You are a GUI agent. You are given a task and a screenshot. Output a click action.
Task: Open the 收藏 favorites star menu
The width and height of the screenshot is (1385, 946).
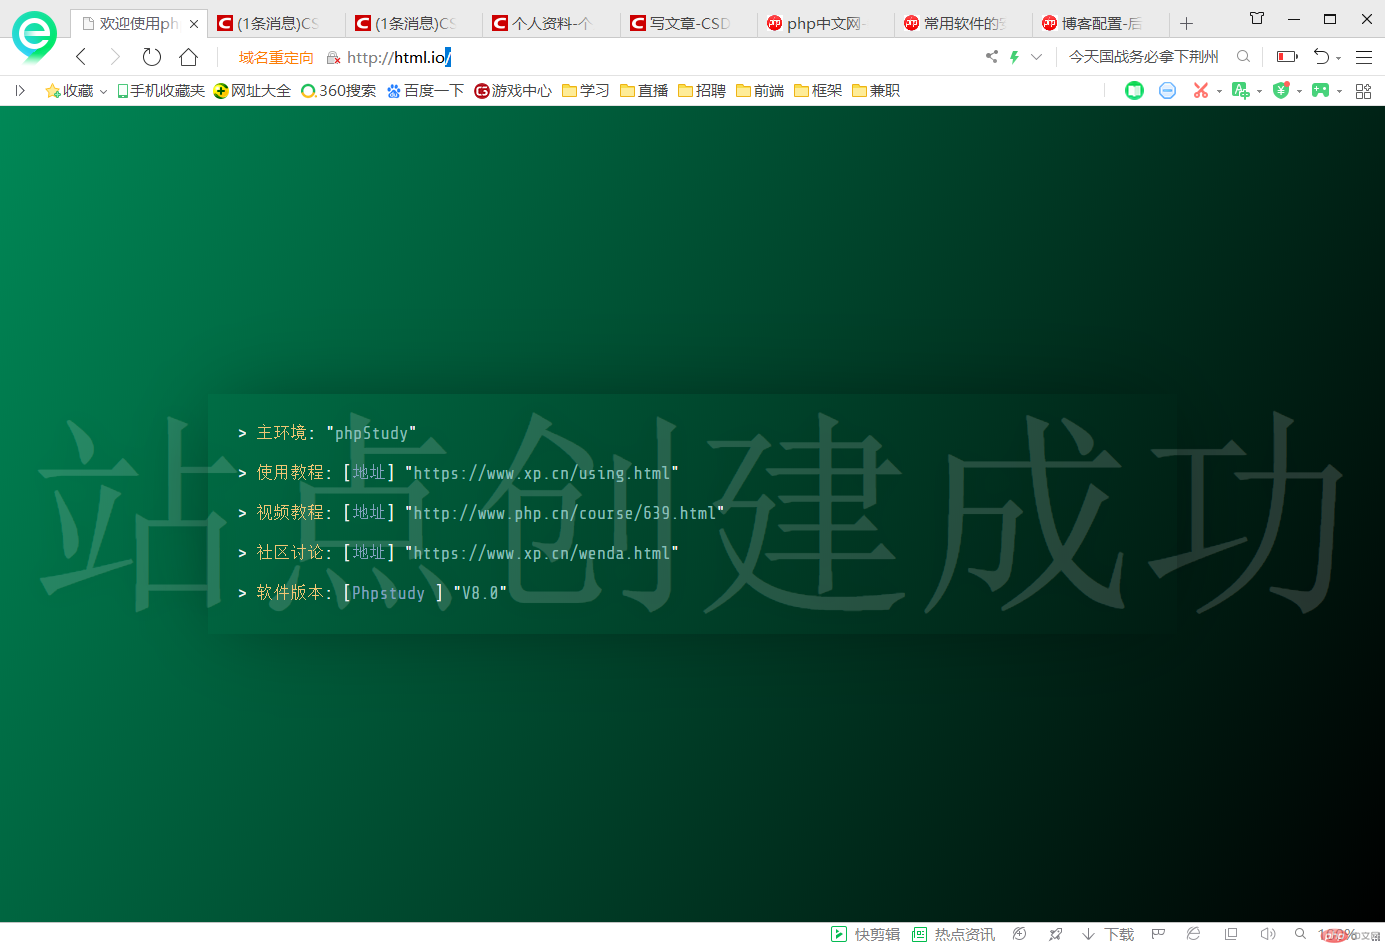pos(76,91)
